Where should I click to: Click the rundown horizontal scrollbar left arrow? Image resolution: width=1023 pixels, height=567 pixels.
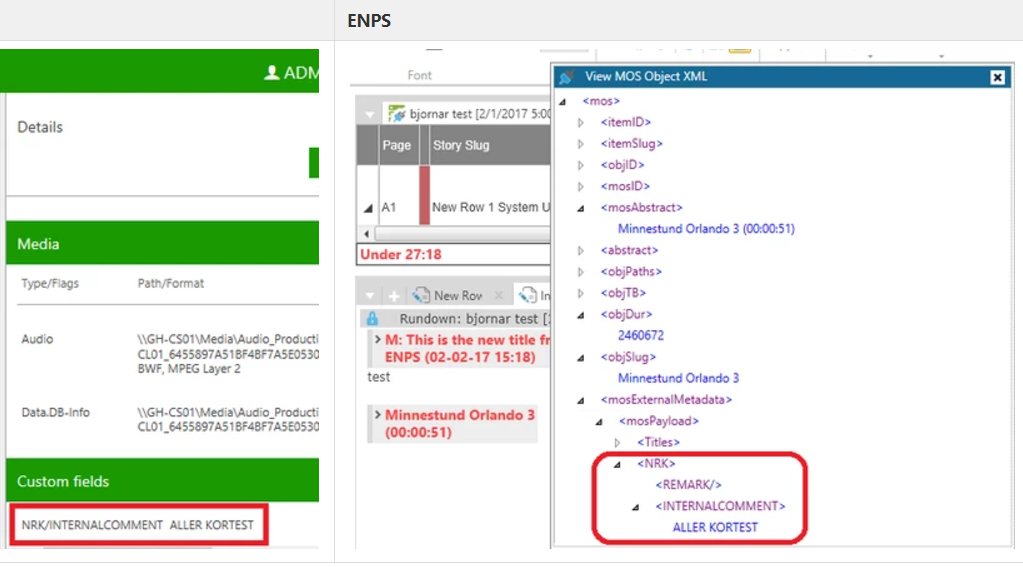(366, 232)
